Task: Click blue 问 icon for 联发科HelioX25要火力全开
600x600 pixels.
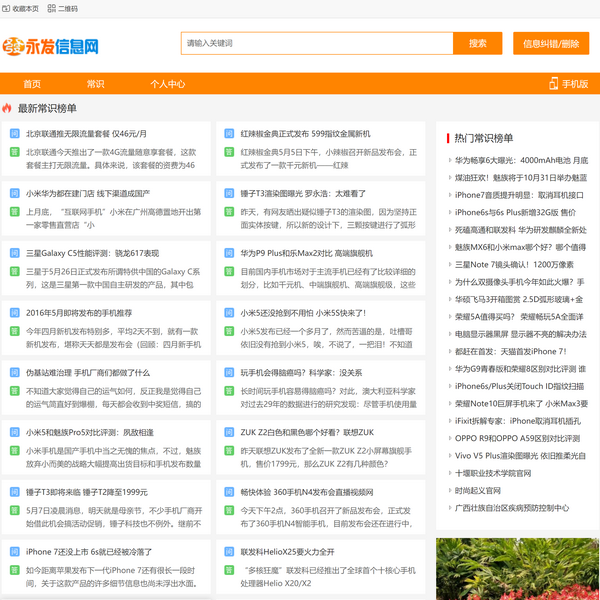Action: click(230, 552)
